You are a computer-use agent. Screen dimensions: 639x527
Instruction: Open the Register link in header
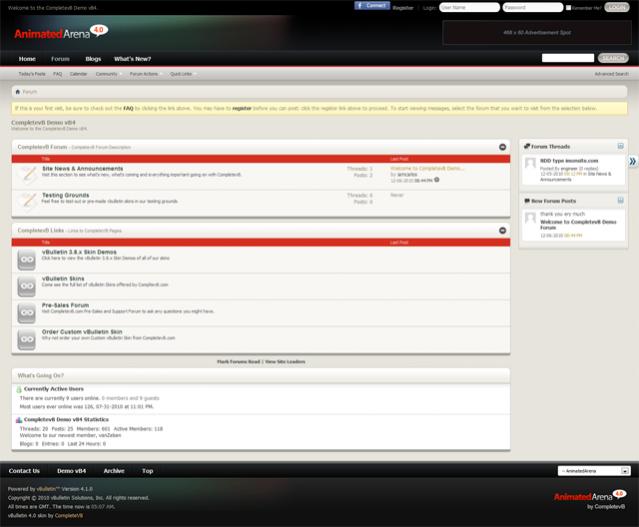[403, 8]
